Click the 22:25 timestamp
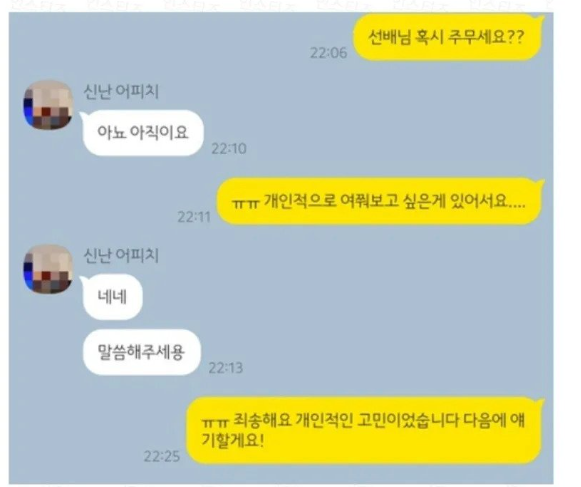The height and width of the screenshot is (487, 581). (162, 456)
